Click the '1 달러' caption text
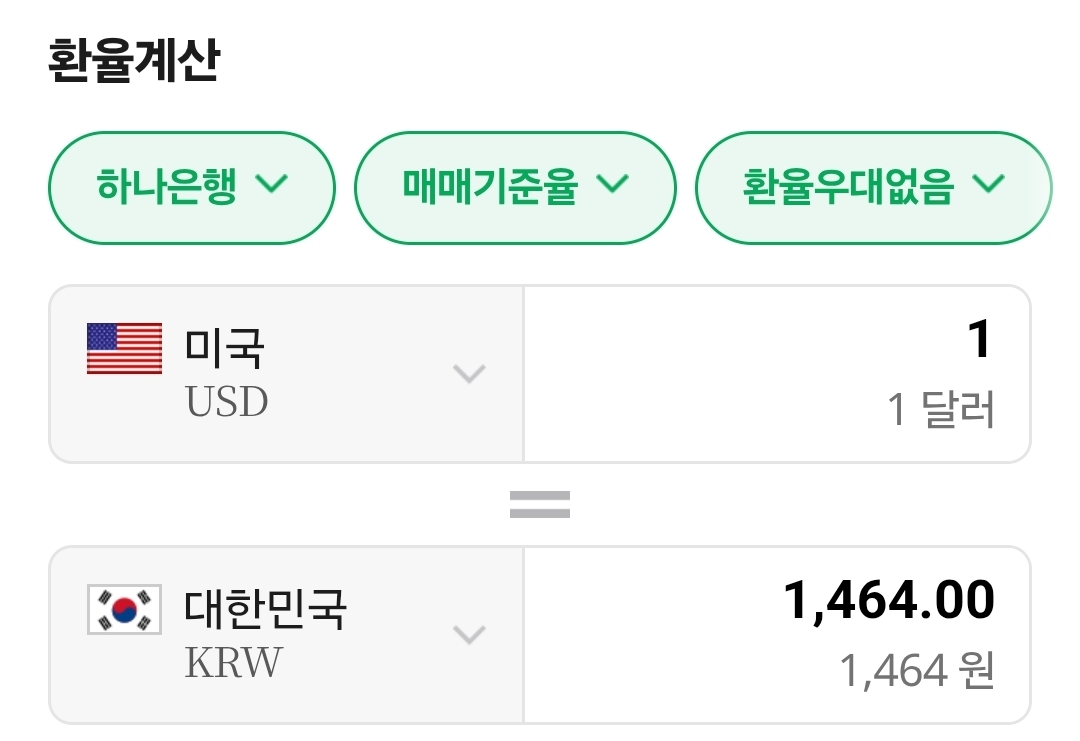This screenshot has height=741, width=1080. click(x=941, y=410)
